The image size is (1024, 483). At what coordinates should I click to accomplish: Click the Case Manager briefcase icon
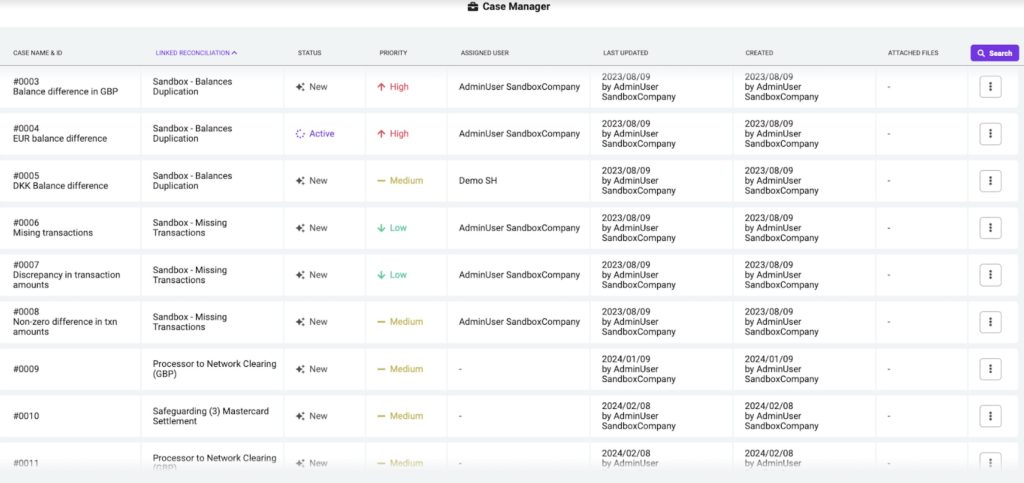(x=473, y=7)
